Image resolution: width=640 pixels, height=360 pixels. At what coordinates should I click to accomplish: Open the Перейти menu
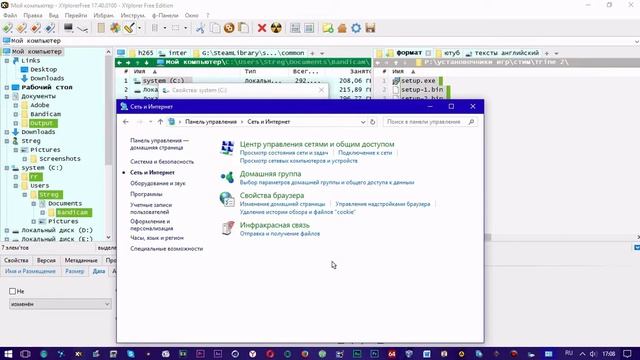point(76,16)
